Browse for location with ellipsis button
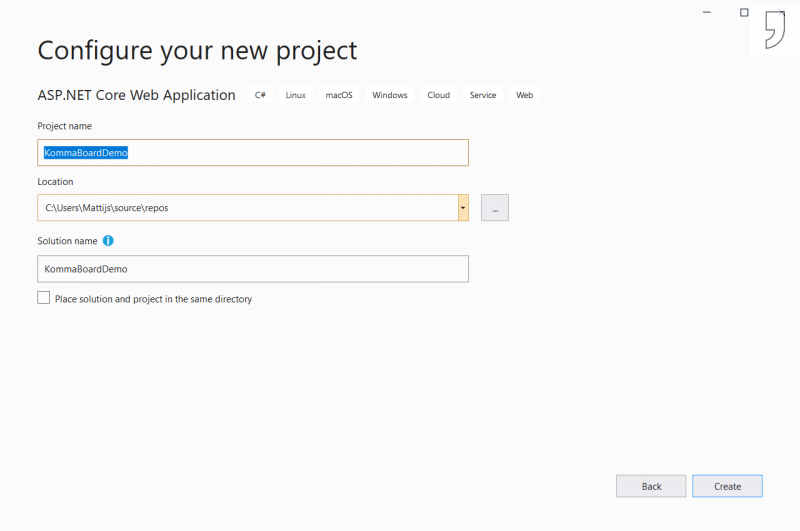Screen dimensions: 800x531 pos(495,208)
